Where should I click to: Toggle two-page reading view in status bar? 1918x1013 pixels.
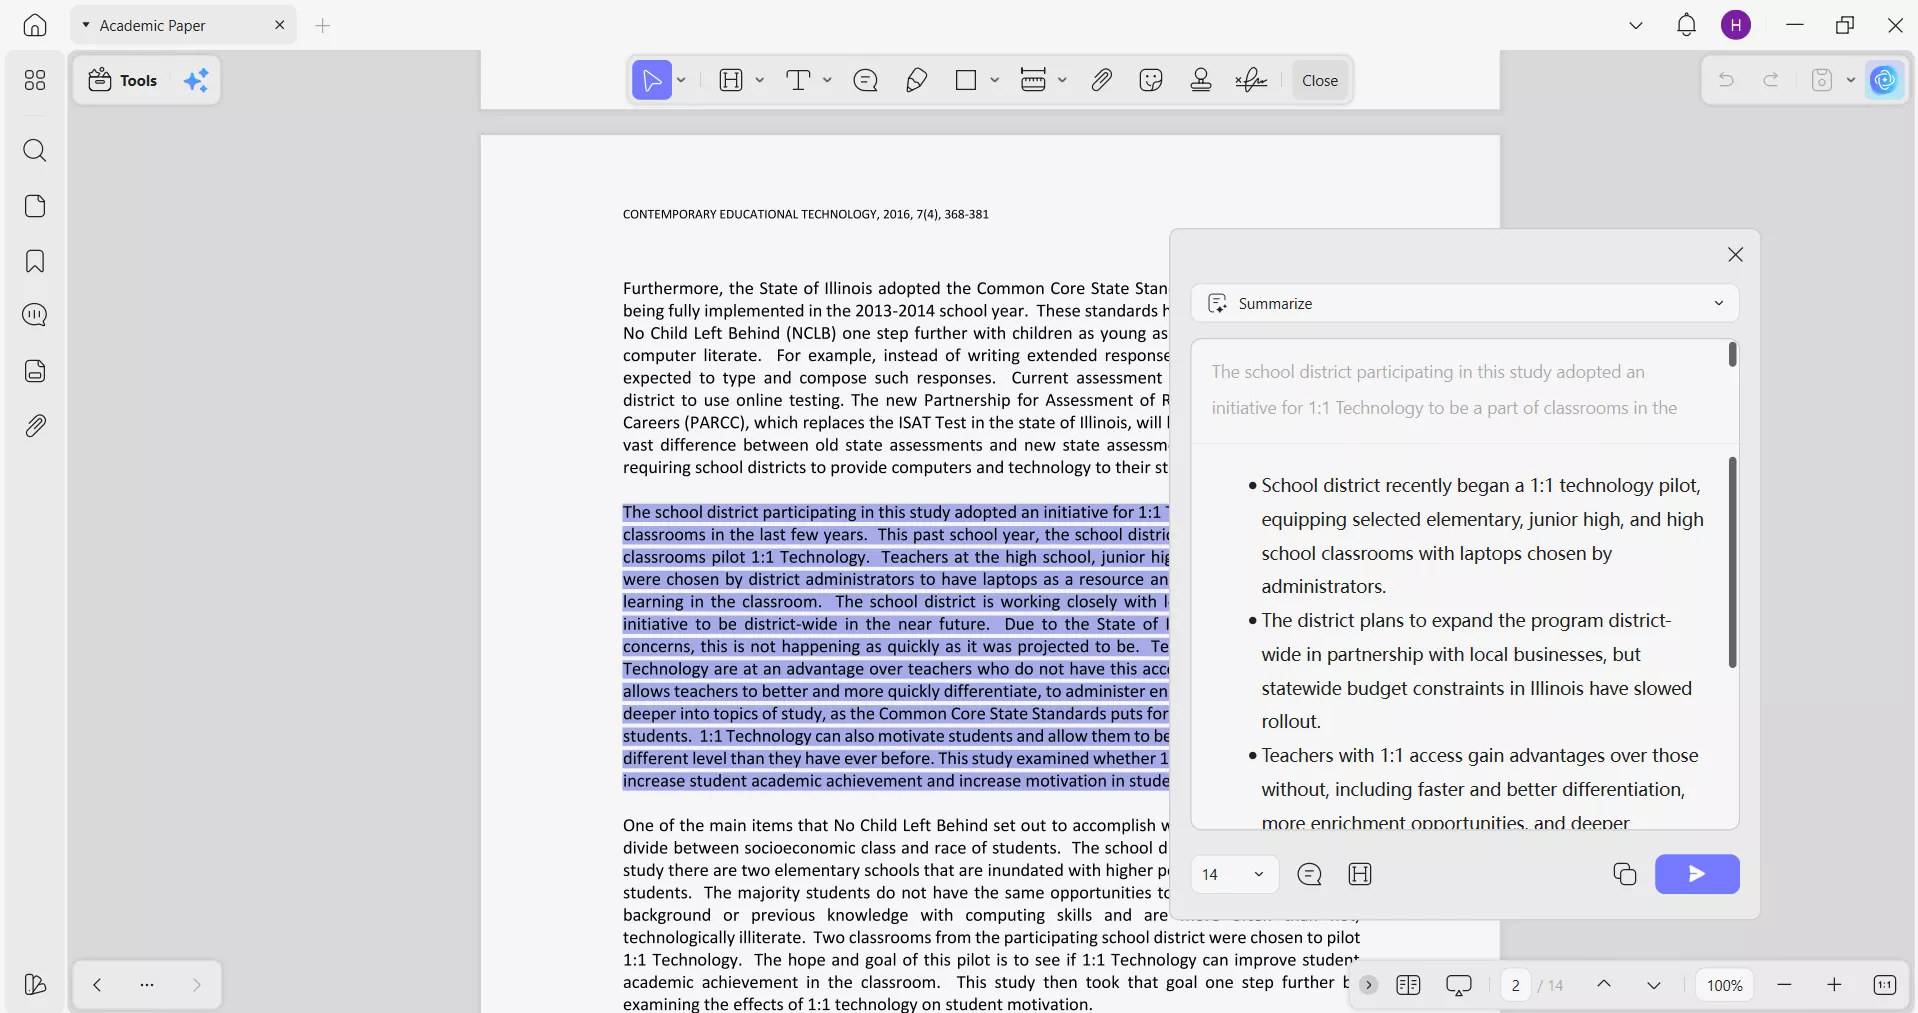[x=1408, y=985]
